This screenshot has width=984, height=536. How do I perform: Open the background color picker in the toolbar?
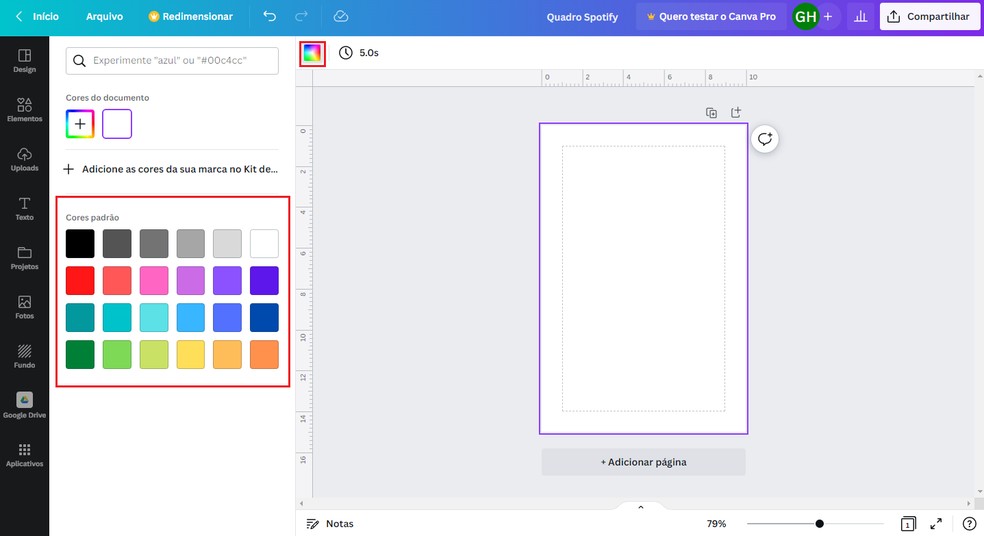(x=312, y=53)
